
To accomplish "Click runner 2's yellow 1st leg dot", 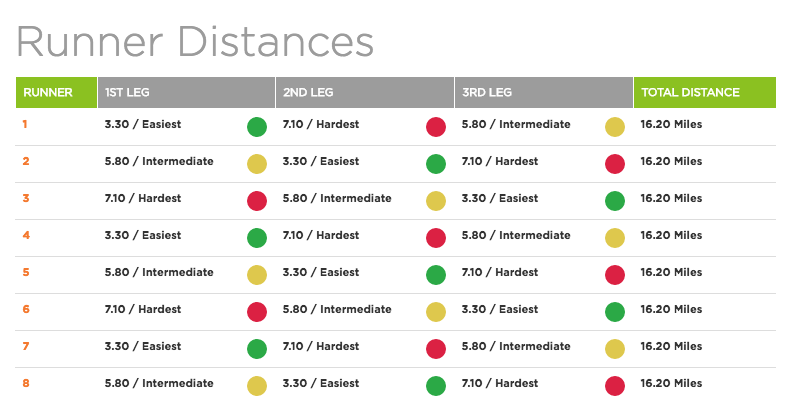I will coord(257,164).
